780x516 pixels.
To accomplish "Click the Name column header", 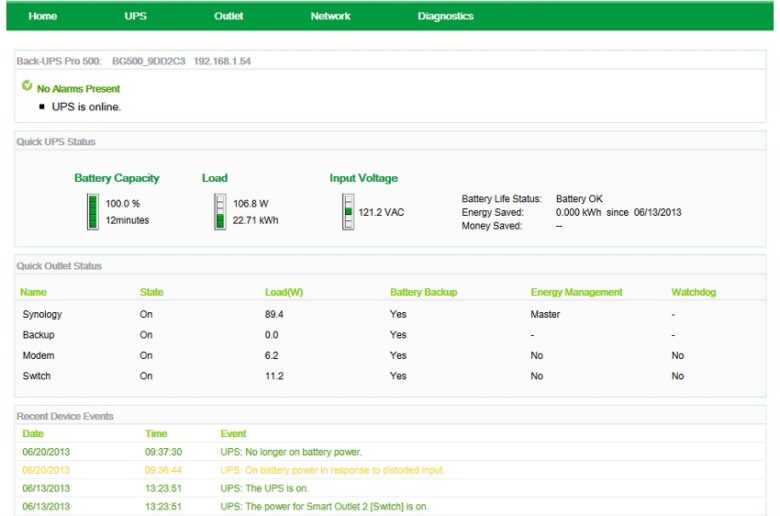I will pyautogui.click(x=33, y=292).
